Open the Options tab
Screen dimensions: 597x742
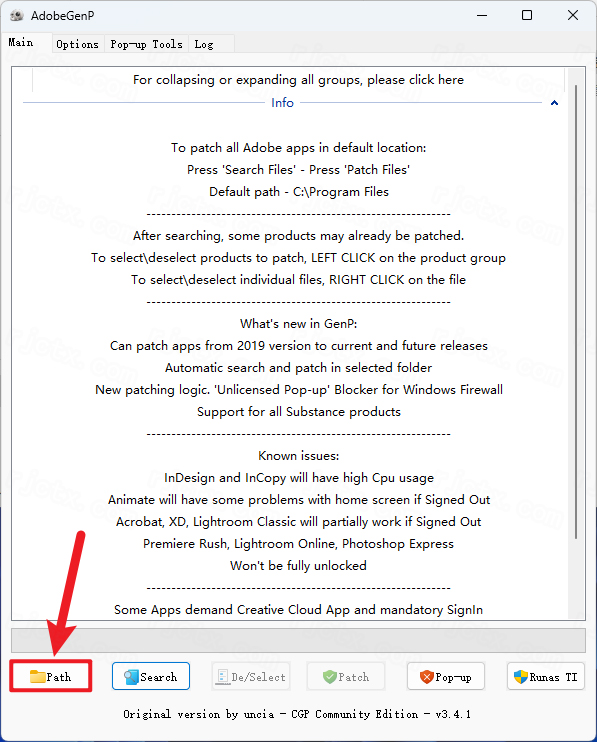(x=78, y=44)
